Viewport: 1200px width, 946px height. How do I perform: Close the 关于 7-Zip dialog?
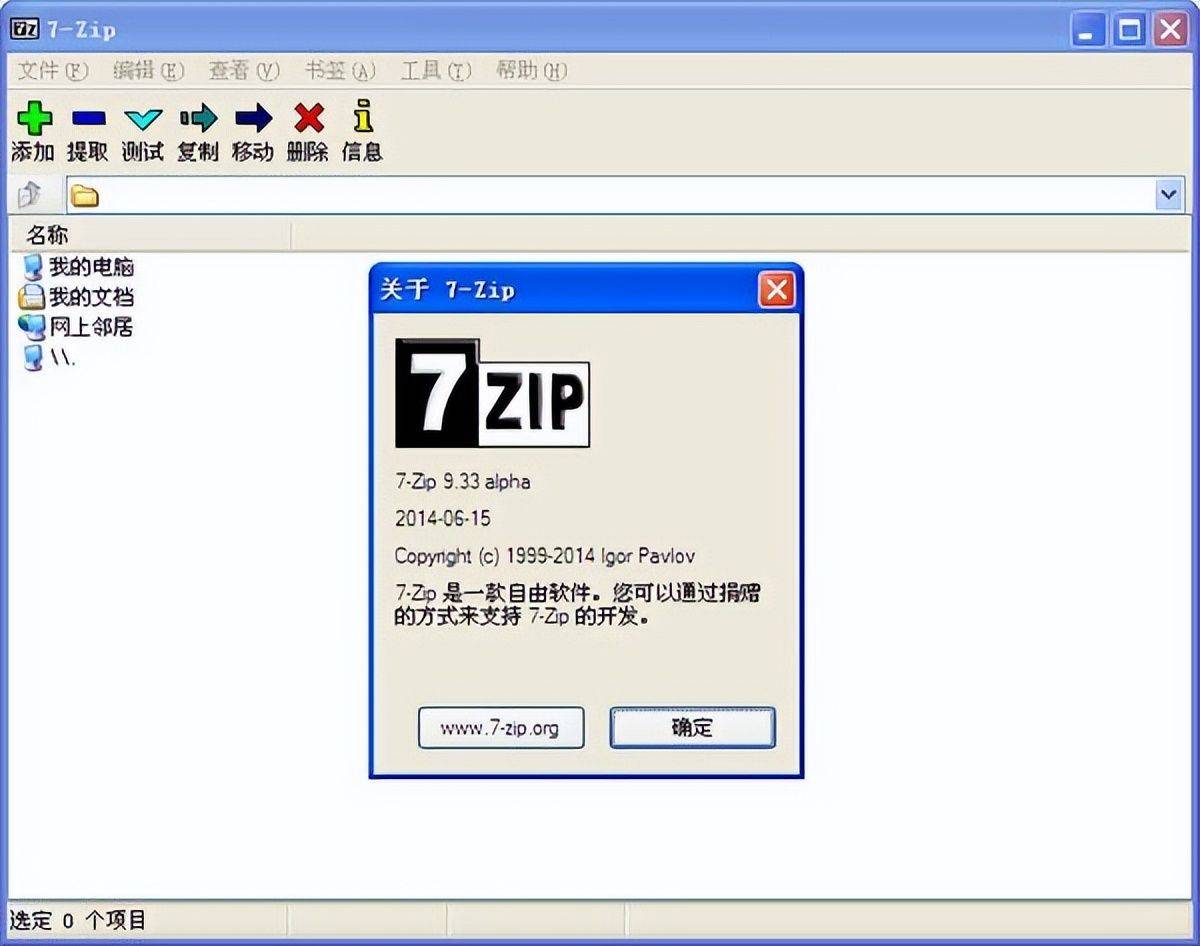click(x=776, y=290)
